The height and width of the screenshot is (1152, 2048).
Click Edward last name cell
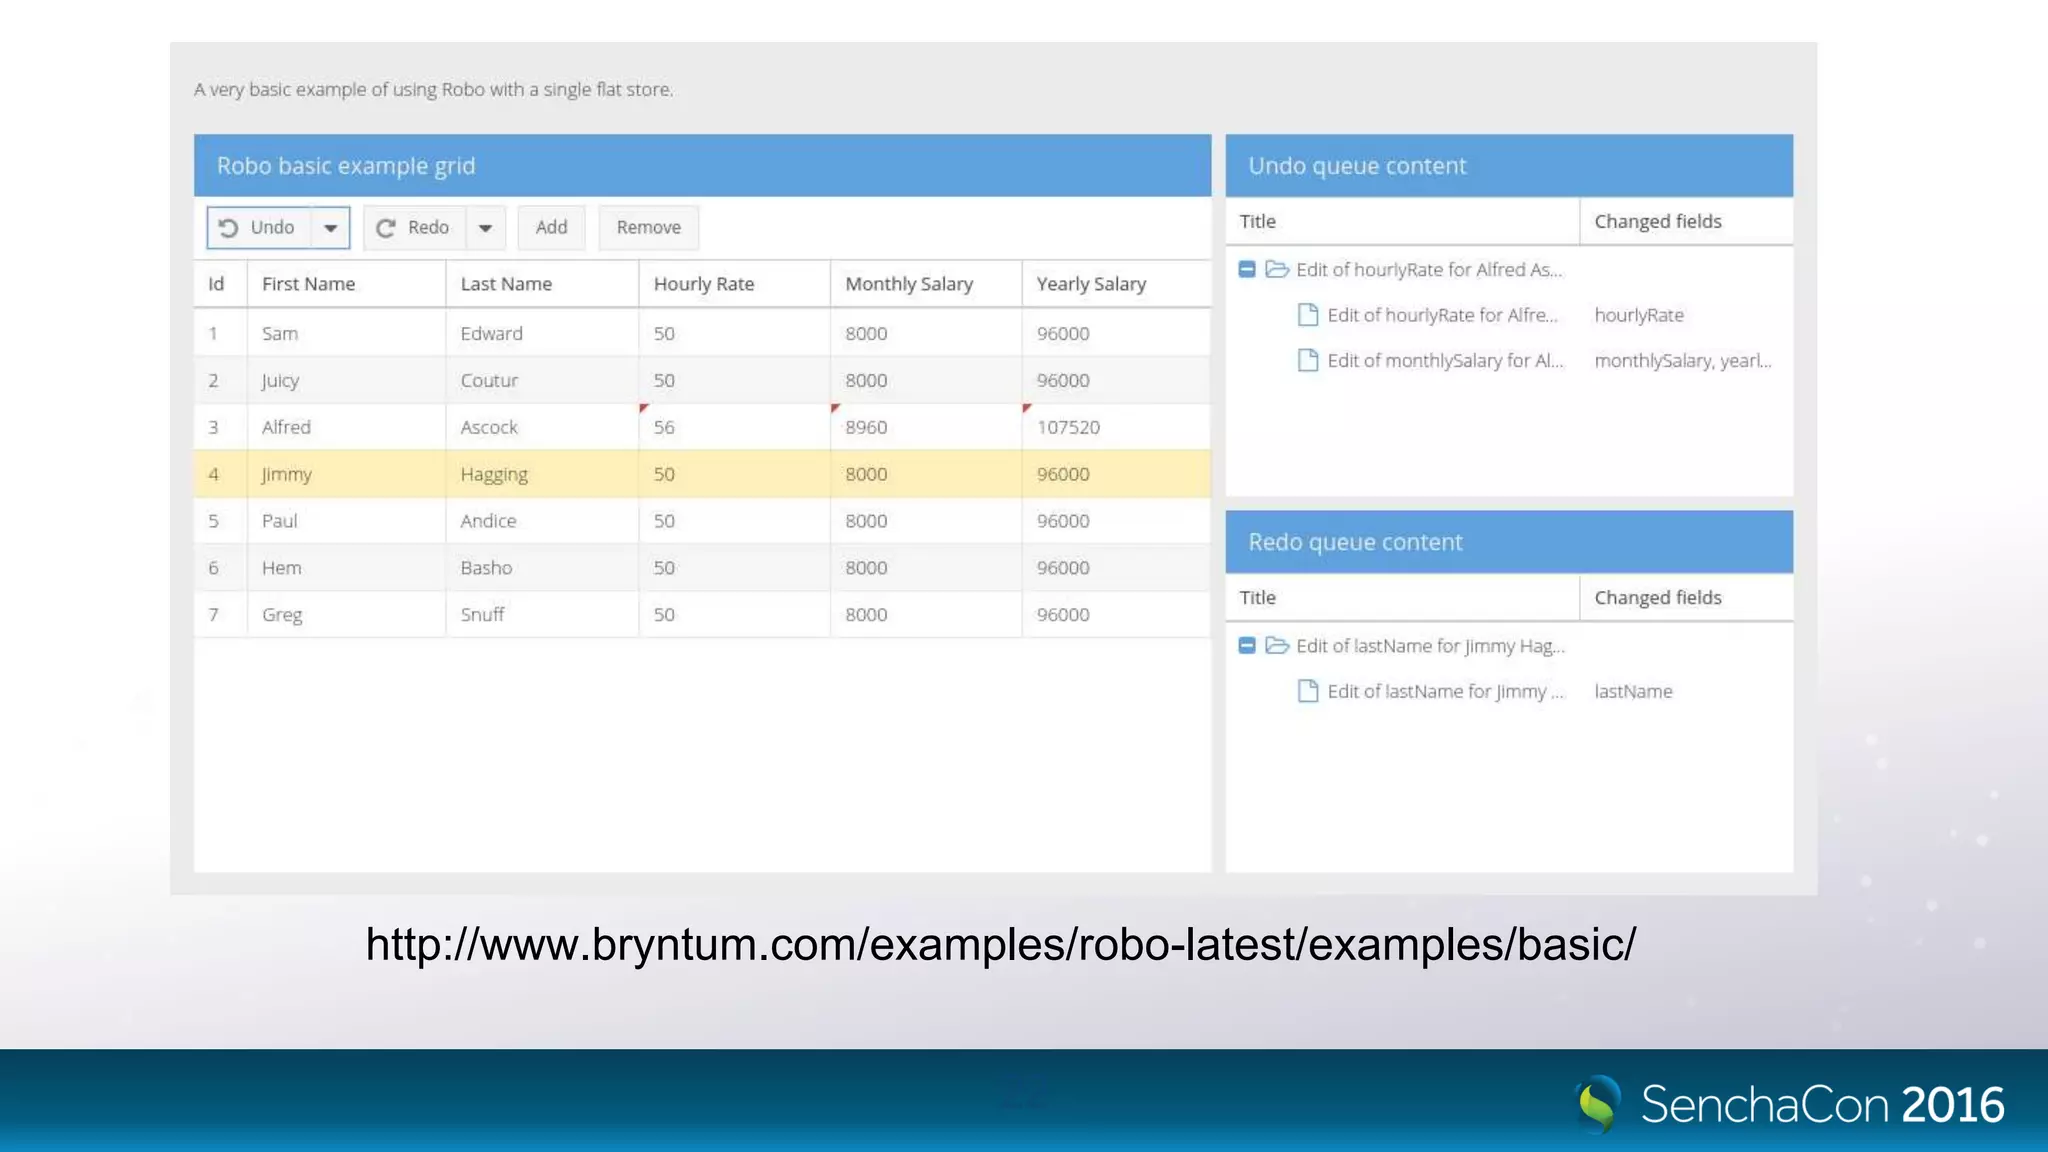click(x=542, y=333)
